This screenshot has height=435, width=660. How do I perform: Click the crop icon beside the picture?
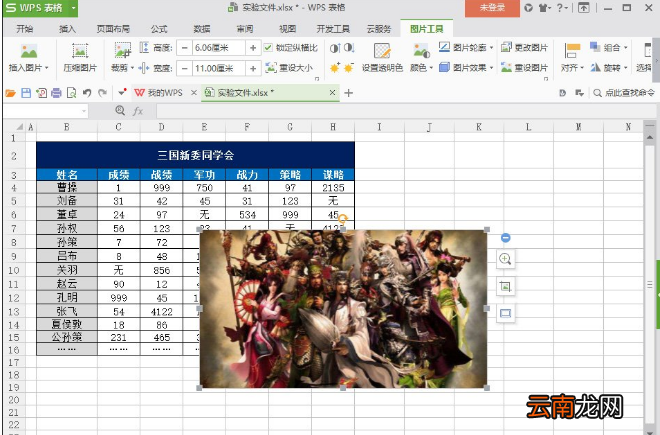(x=506, y=286)
